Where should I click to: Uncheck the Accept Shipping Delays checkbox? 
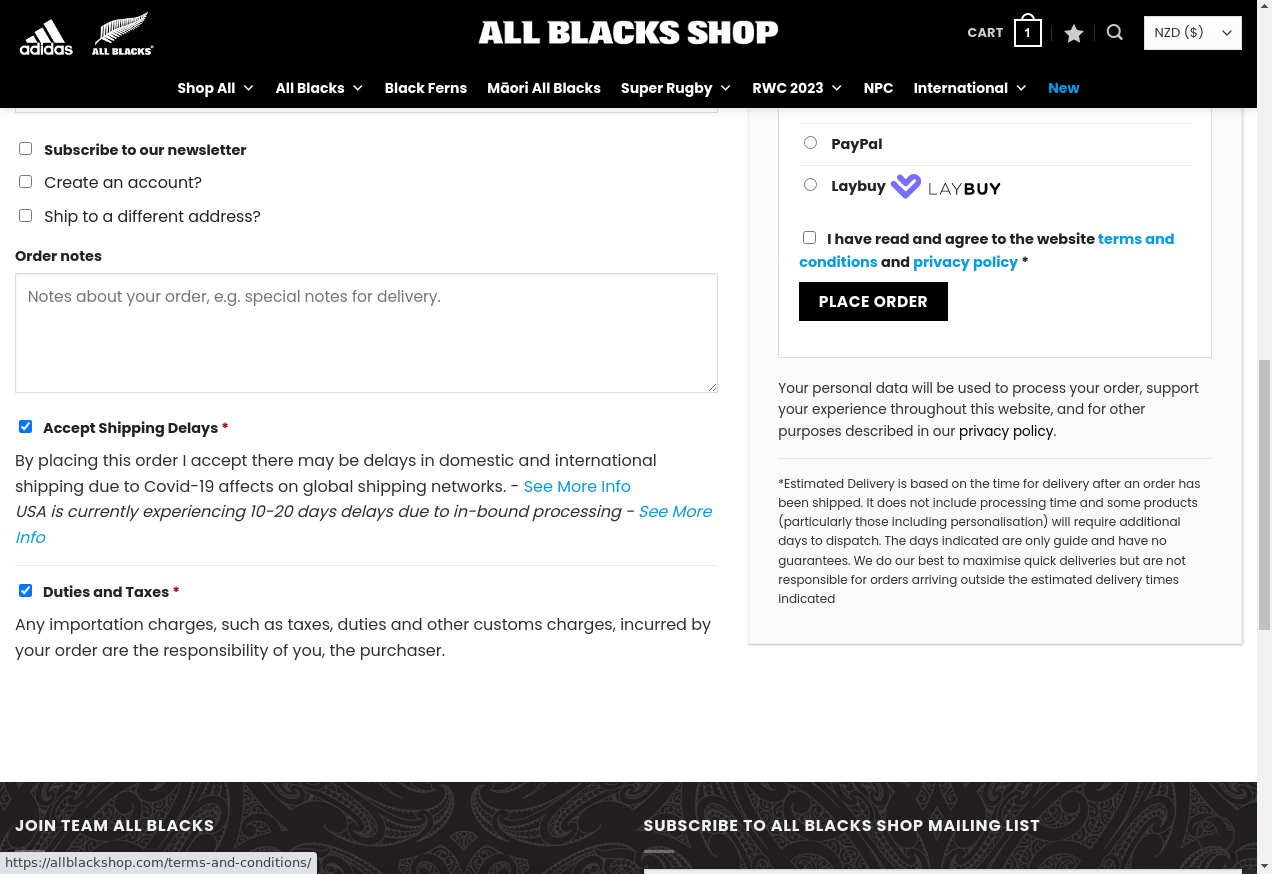coord(26,426)
